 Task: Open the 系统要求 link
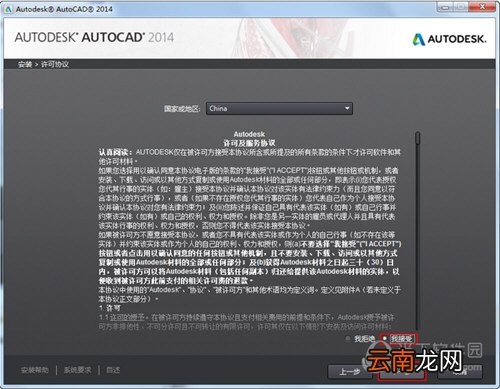coord(78,370)
